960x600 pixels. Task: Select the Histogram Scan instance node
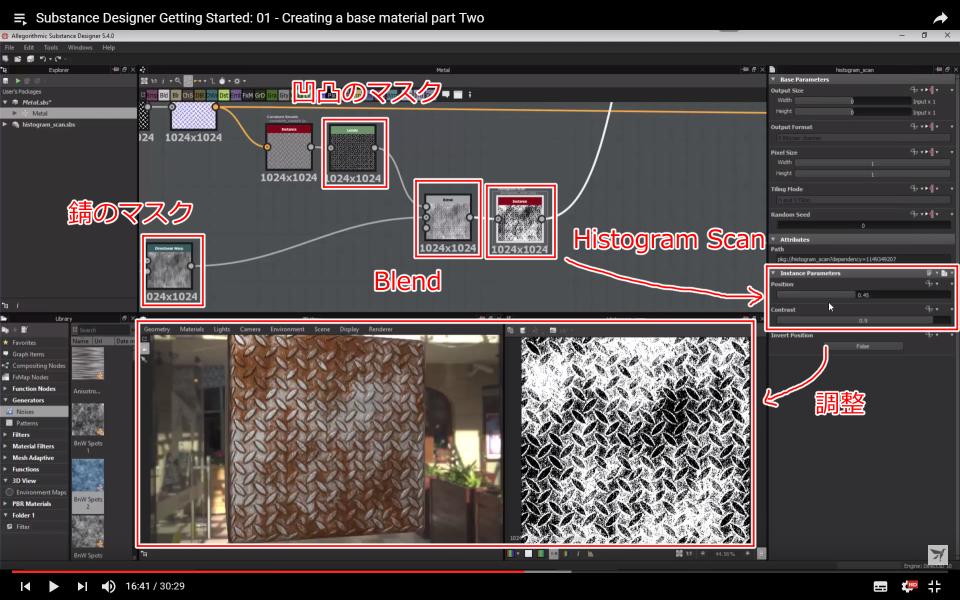[x=520, y=219]
